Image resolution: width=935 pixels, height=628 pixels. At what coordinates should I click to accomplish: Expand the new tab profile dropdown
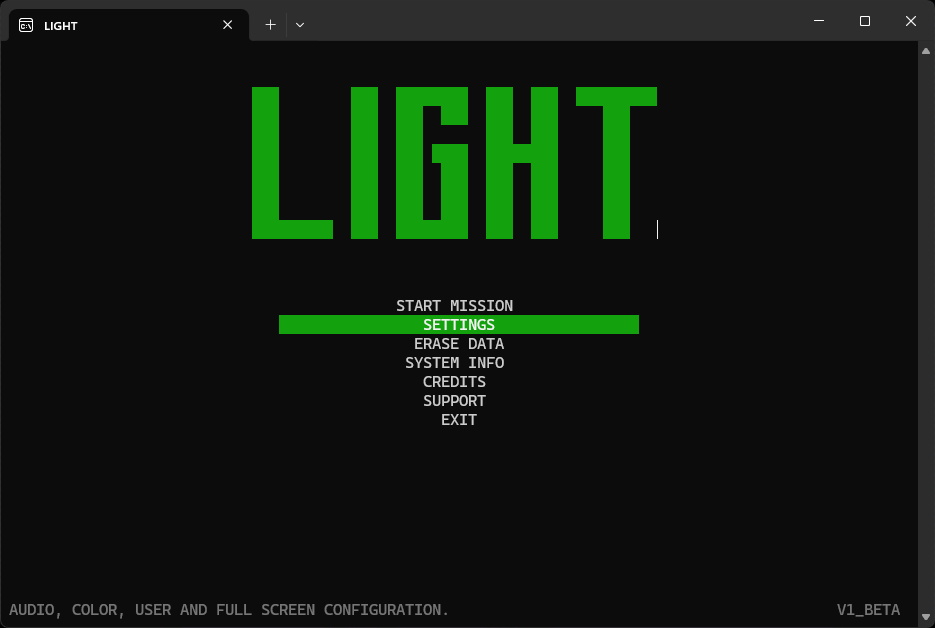pos(300,25)
